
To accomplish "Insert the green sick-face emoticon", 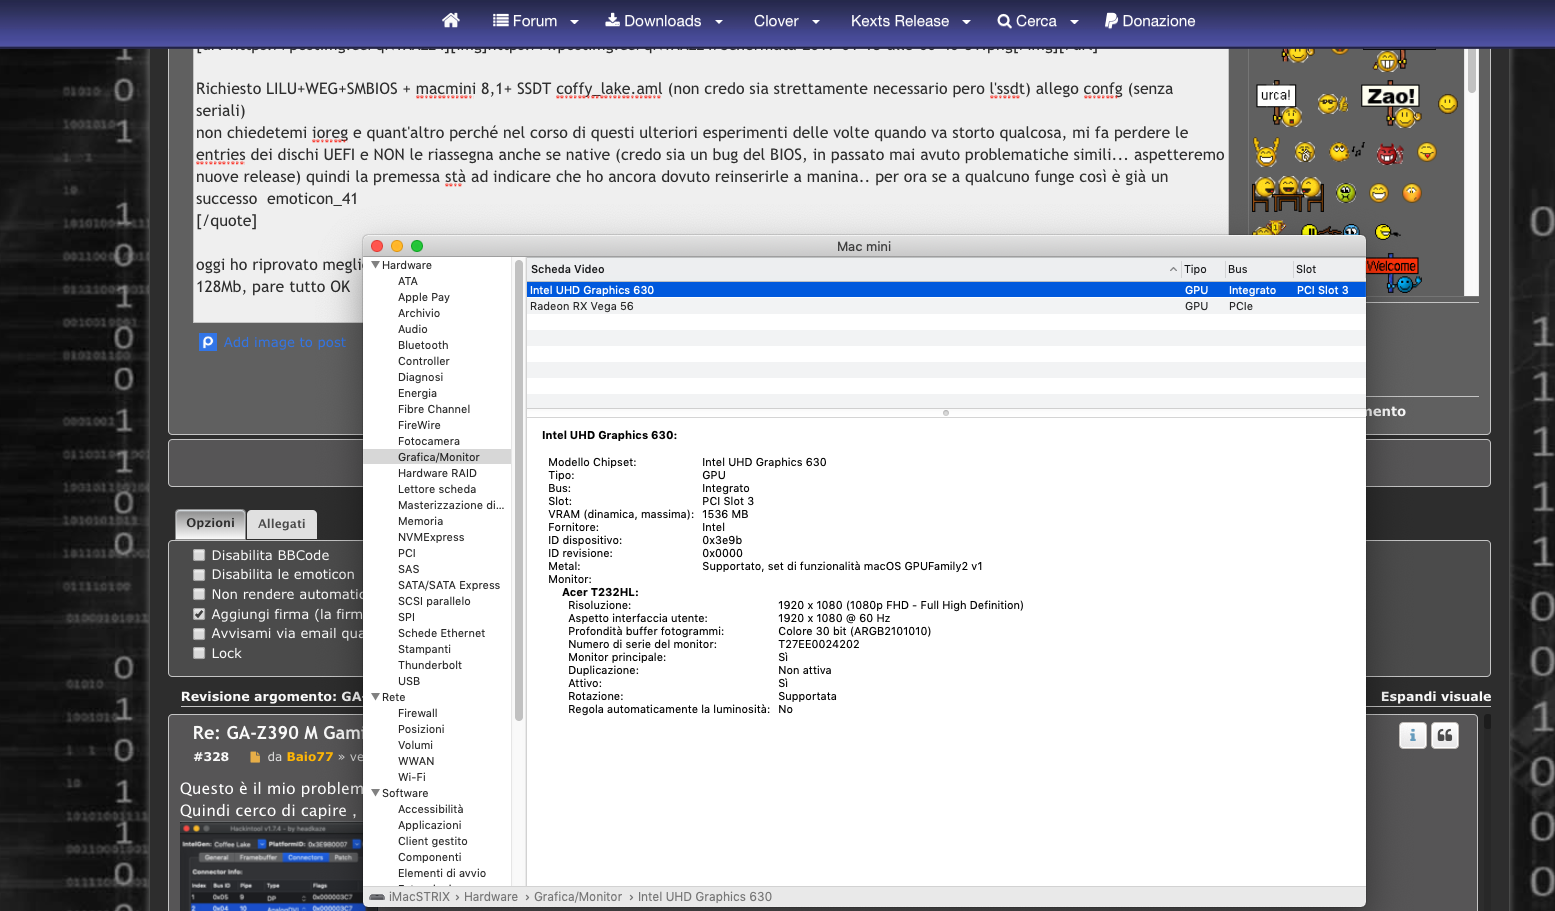I will pyautogui.click(x=1346, y=193).
